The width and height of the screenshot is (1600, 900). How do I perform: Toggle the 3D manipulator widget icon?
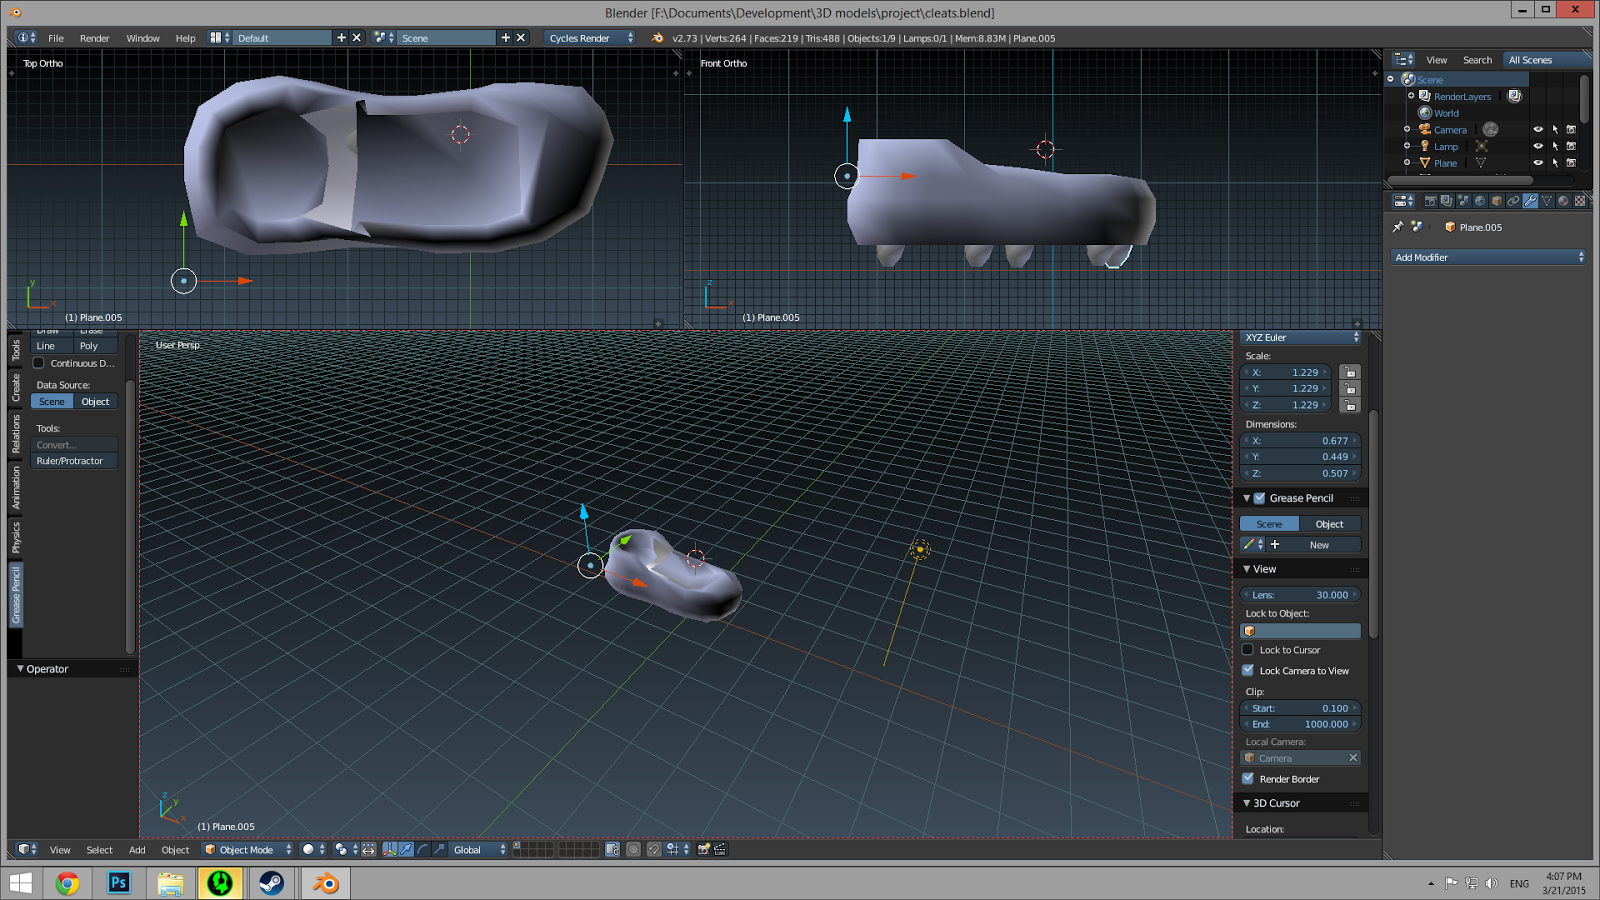coord(390,850)
